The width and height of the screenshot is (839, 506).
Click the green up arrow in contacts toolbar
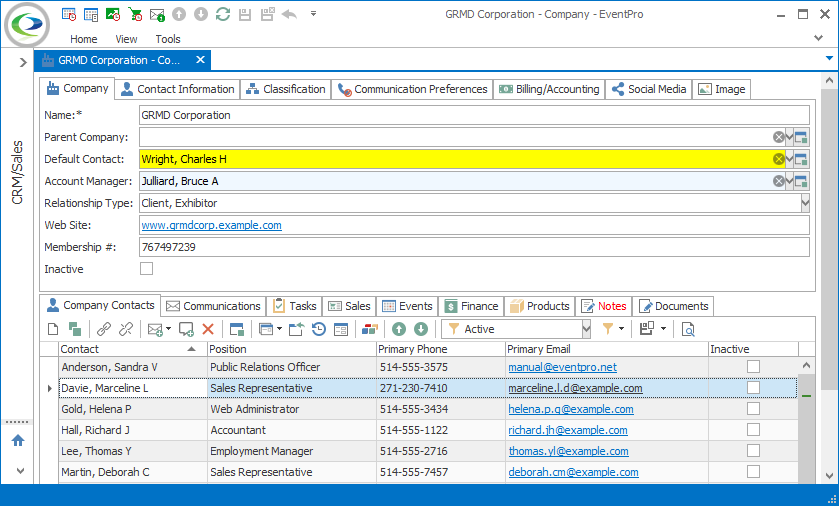coord(399,329)
